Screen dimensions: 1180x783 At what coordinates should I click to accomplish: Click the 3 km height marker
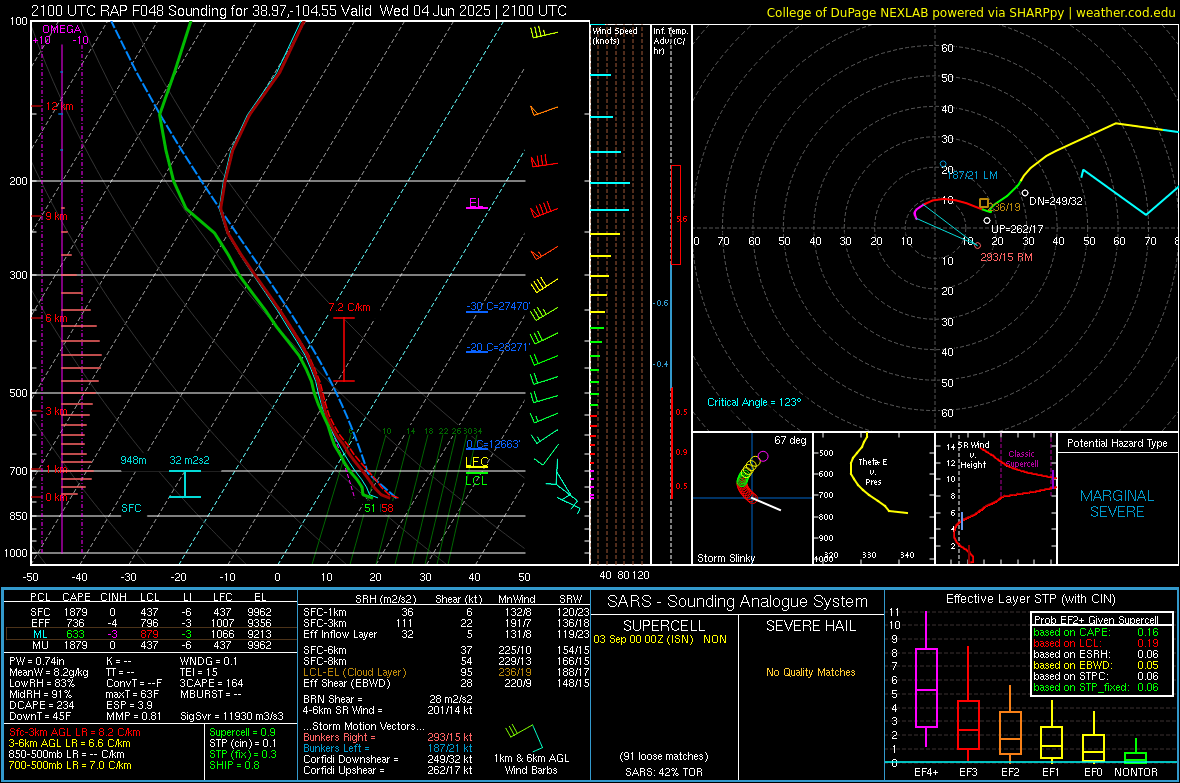(x=56, y=411)
